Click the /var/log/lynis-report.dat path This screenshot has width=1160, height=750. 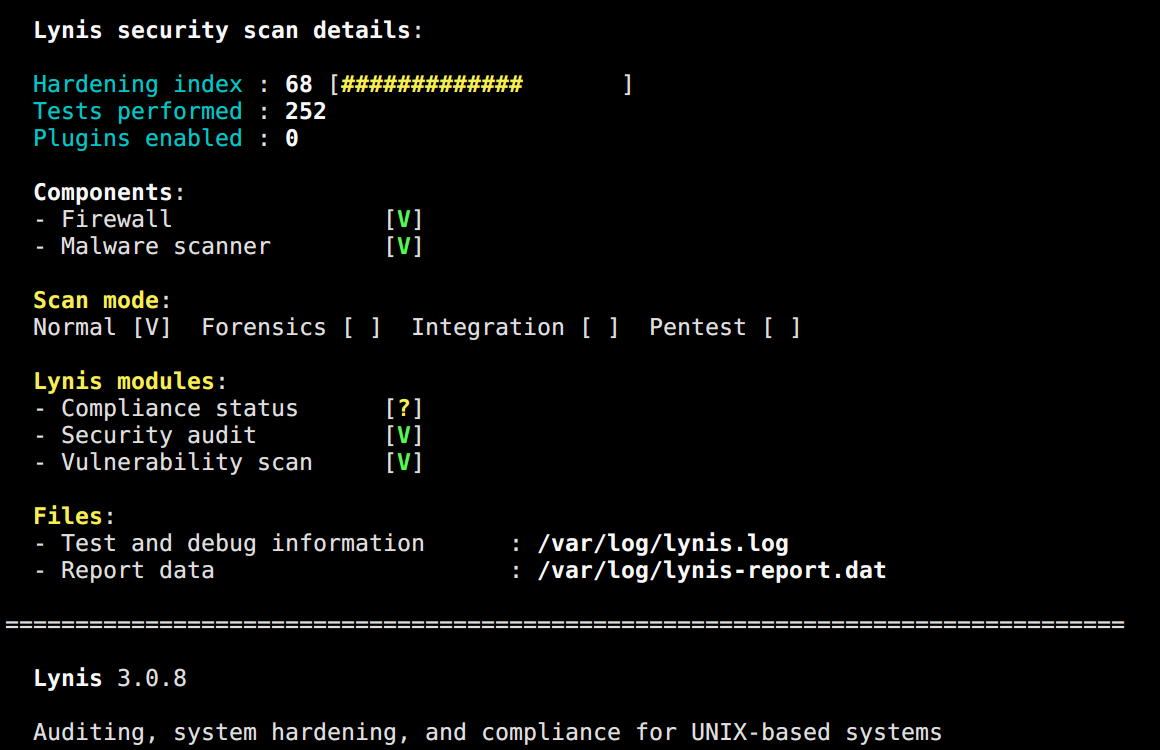[x=712, y=570]
